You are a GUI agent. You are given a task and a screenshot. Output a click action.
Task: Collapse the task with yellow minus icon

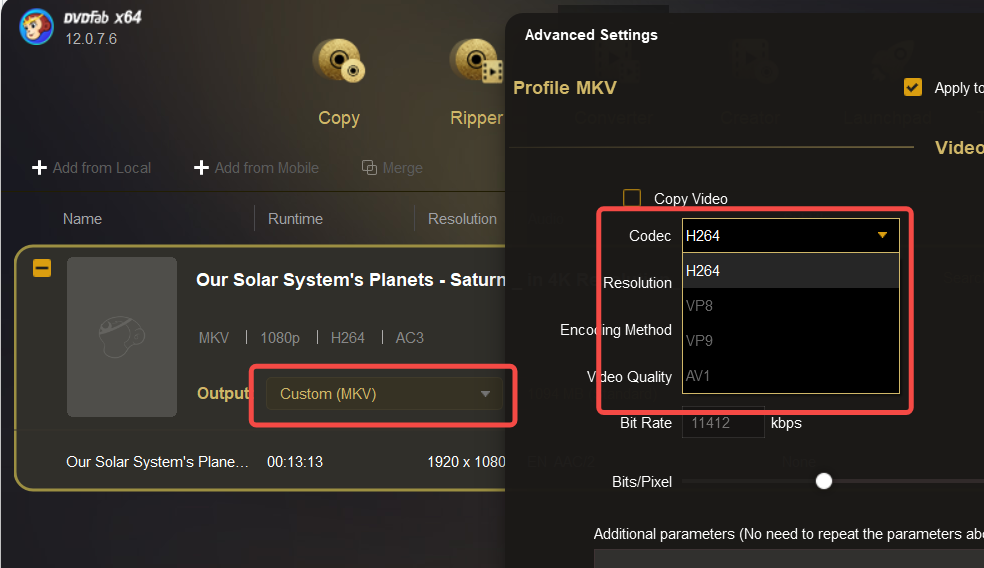click(x=42, y=268)
